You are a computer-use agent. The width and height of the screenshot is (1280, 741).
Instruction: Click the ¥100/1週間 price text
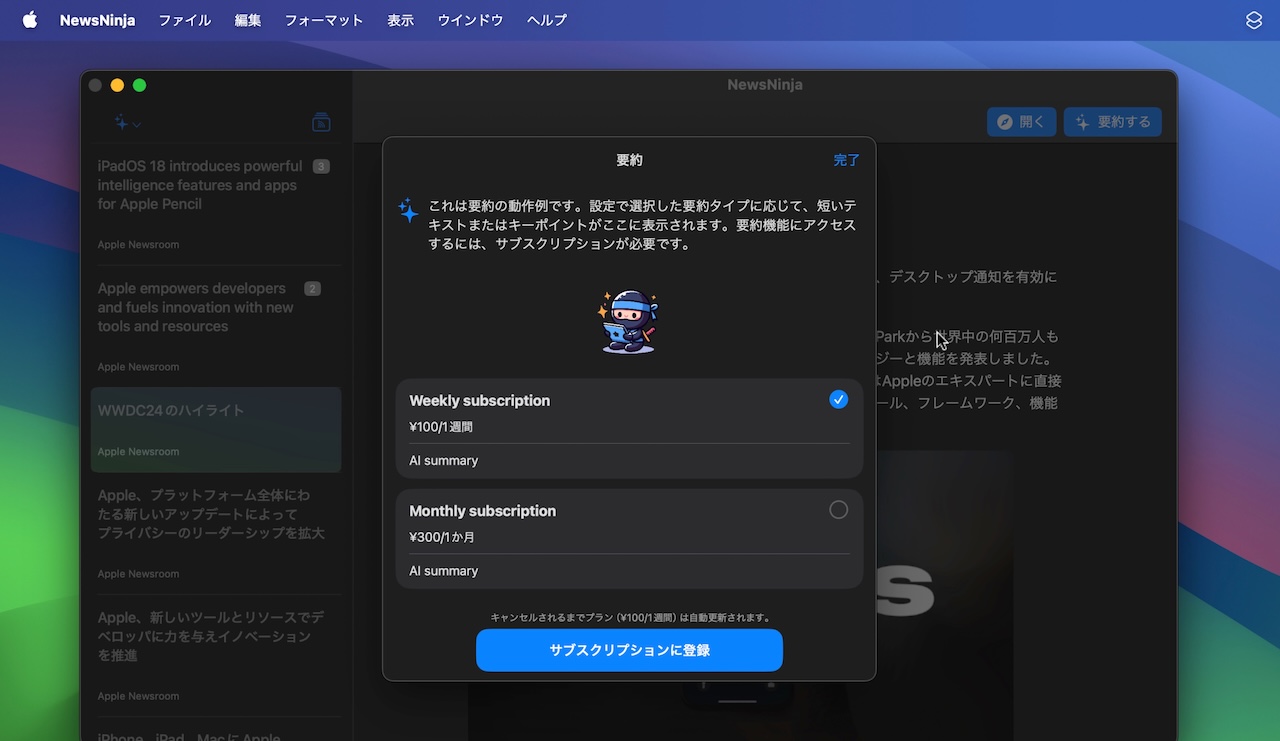441,427
